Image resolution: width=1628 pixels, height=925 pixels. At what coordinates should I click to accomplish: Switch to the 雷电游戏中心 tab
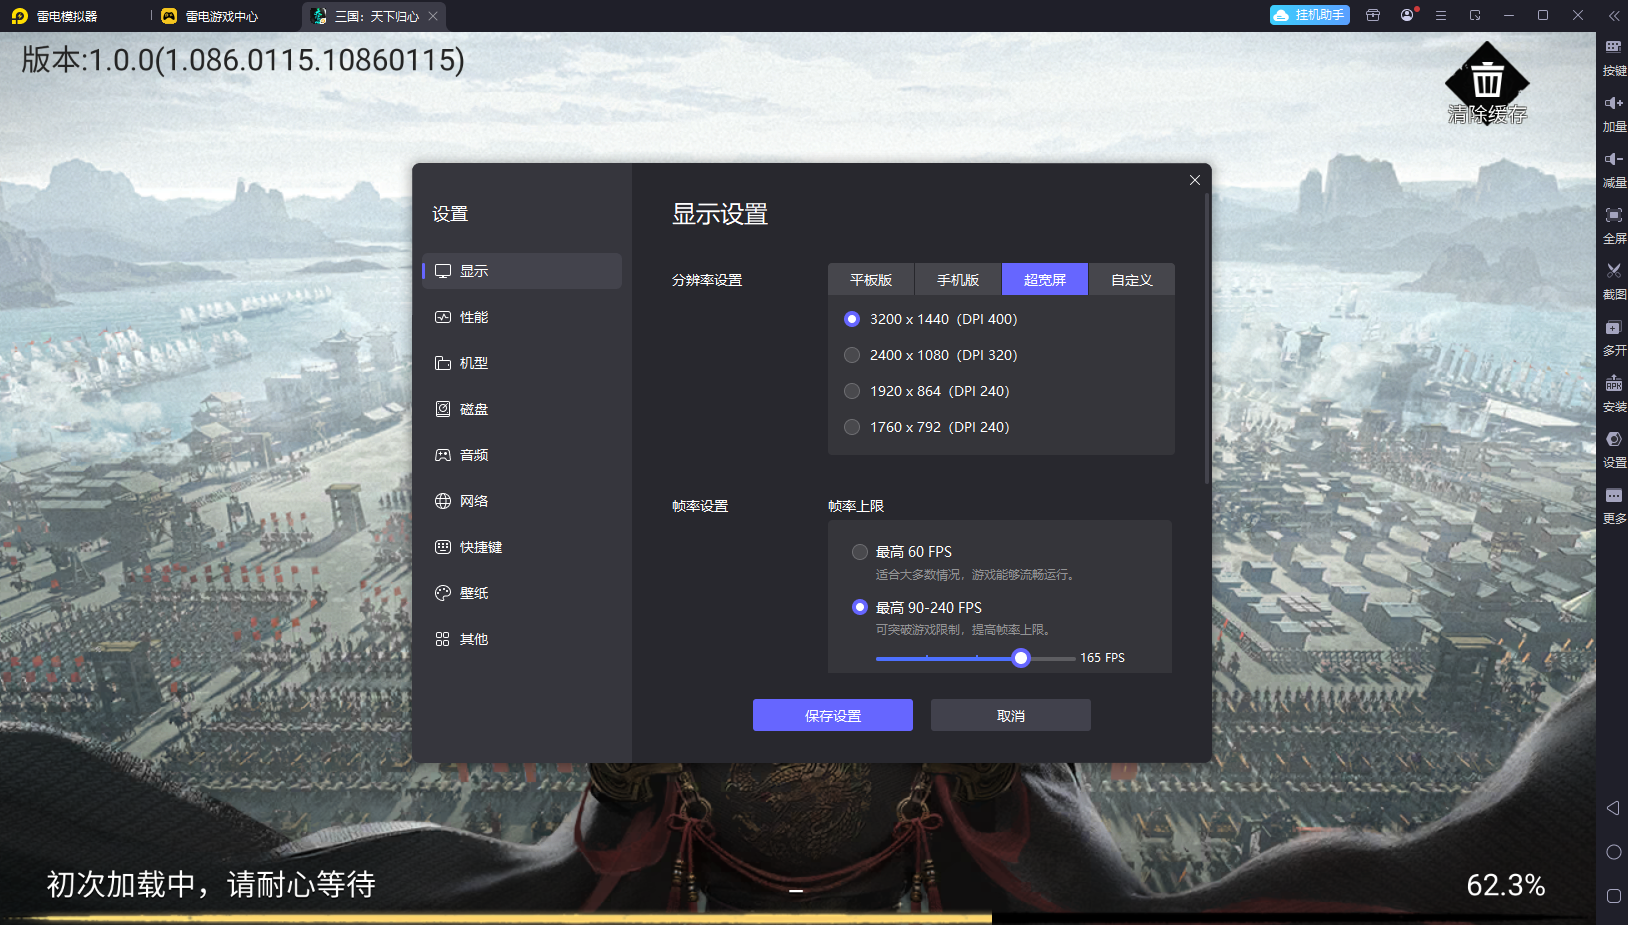pyautogui.click(x=210, y=16)
